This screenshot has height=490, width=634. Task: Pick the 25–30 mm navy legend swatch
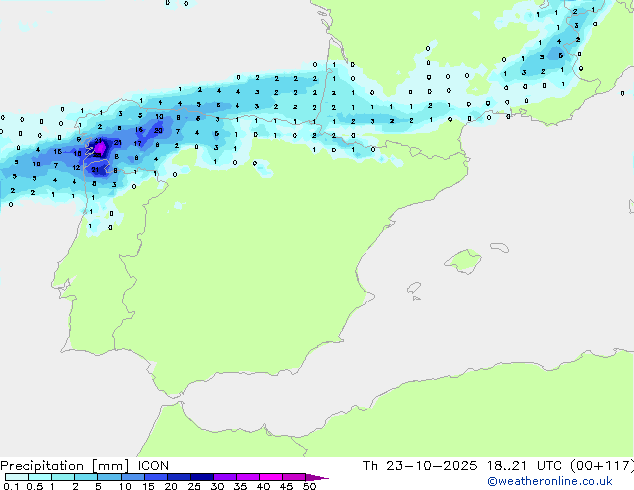202,477
